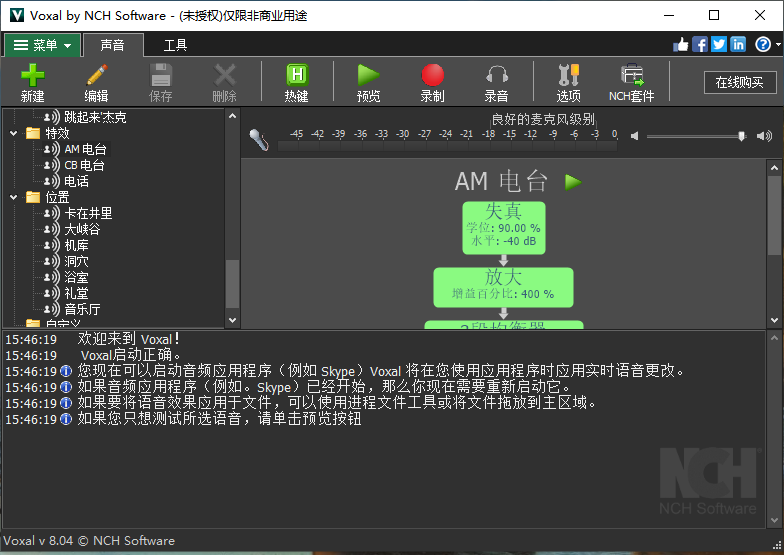Select the 声音 tab
The image size is (784, 555).
(112, 45)
